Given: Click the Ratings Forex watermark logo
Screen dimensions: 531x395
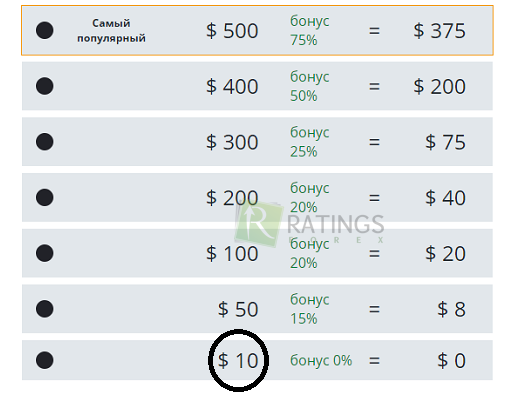Looking at the screenshot, I should click(x=310, y=224).
